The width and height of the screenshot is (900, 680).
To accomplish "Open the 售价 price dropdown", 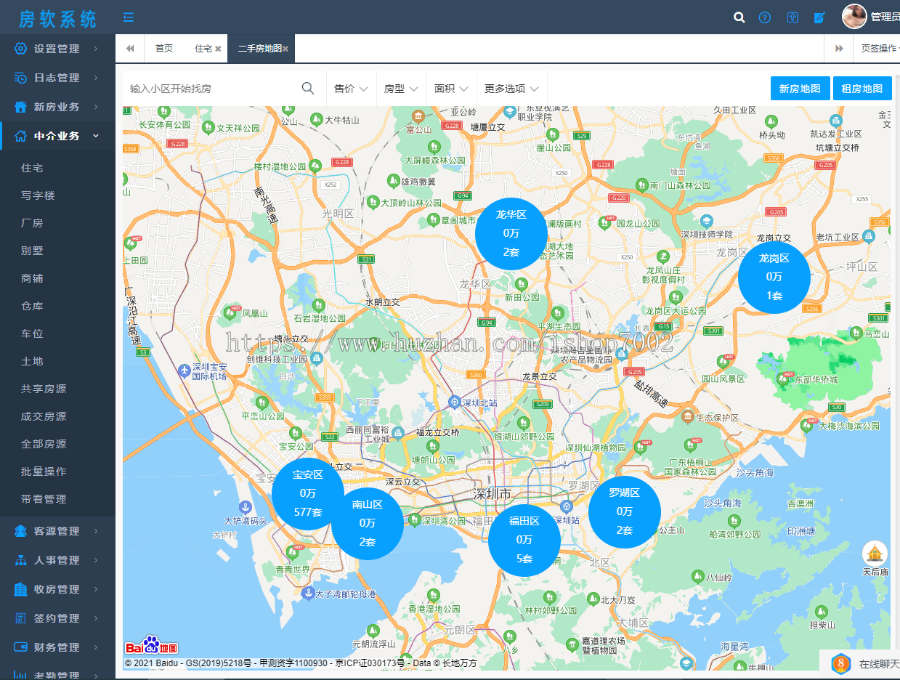I will point(351,88).
